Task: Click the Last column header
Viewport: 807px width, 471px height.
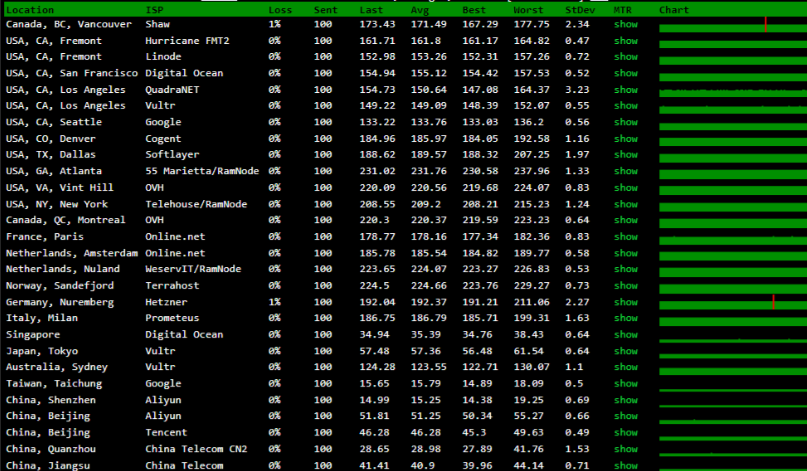Action: click(371, 10)
